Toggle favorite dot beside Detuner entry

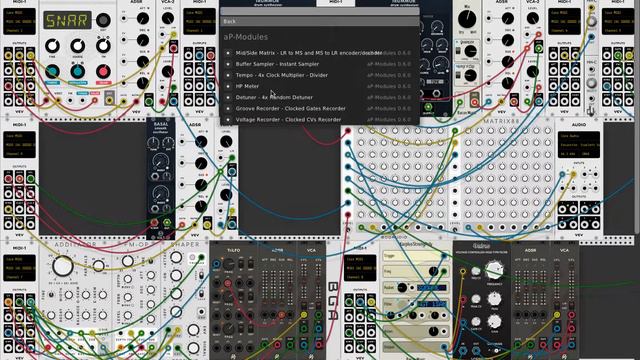coord(228,97)
